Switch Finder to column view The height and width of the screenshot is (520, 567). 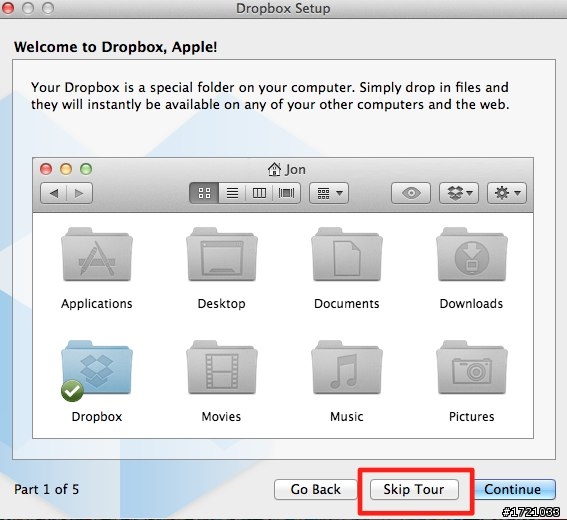(x=259, y=193)
